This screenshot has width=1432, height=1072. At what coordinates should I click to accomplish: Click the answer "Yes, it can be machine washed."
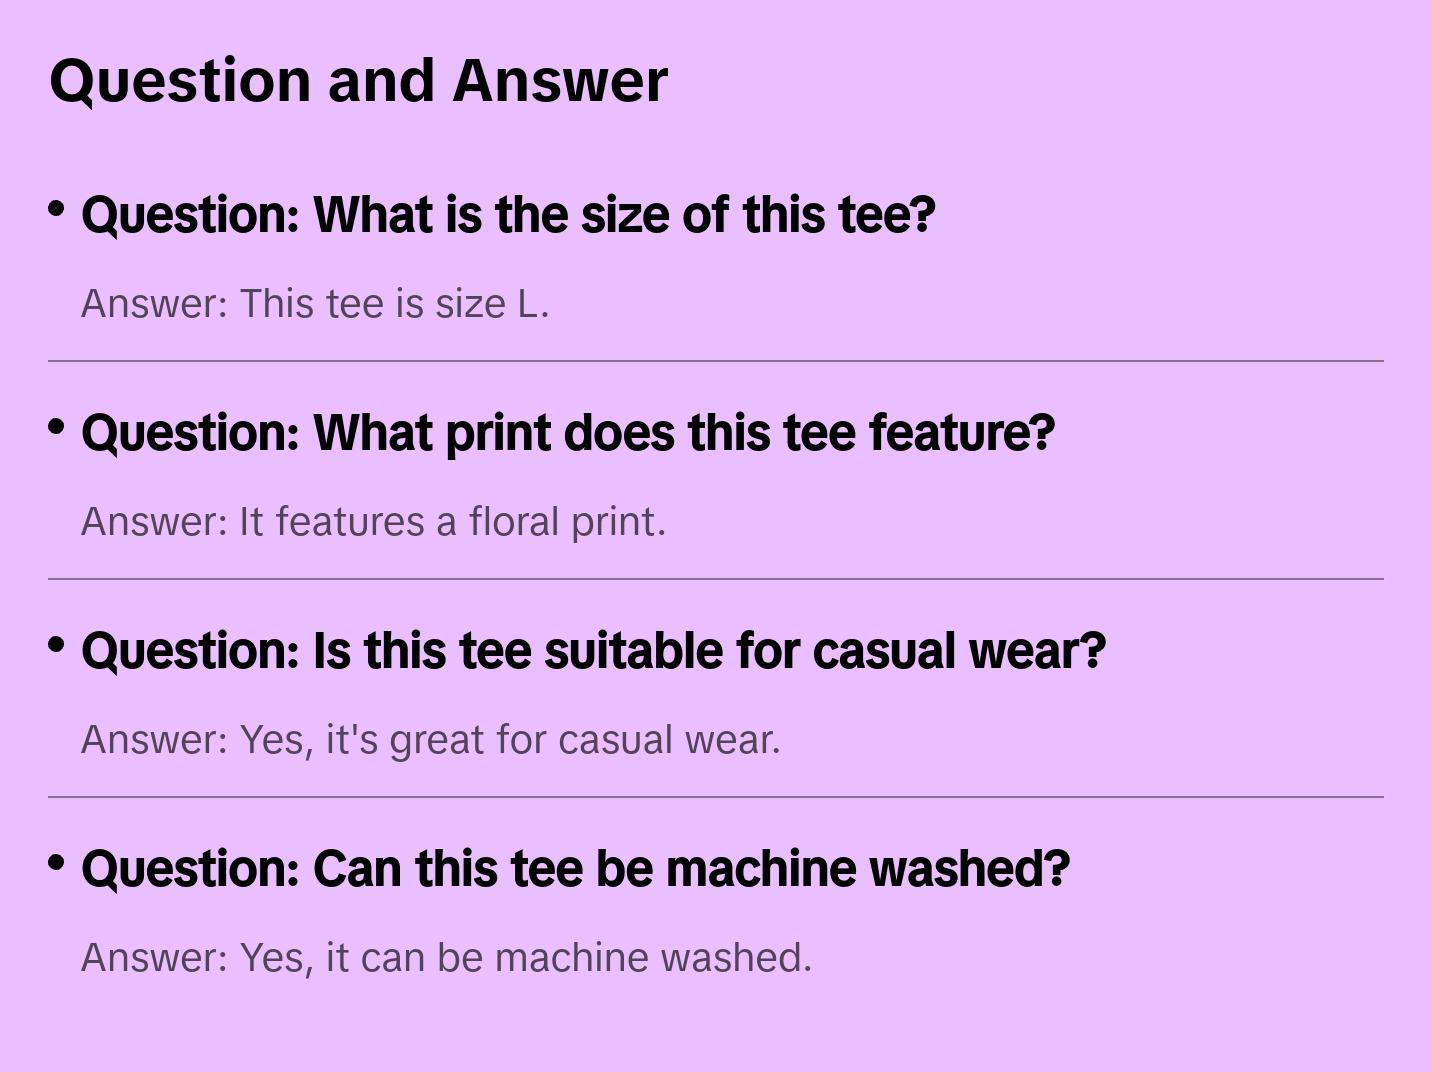pyautogui.click(x=446, y=958)
